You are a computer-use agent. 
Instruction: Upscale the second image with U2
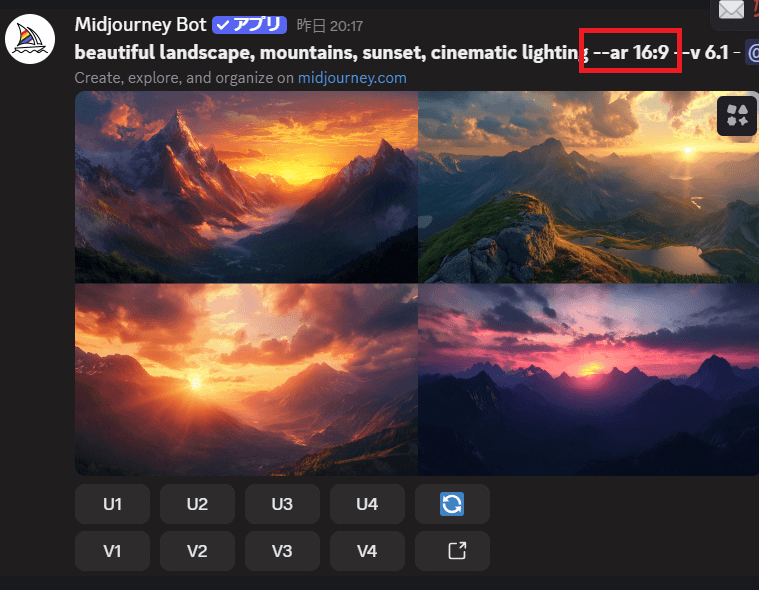[197, 504]
